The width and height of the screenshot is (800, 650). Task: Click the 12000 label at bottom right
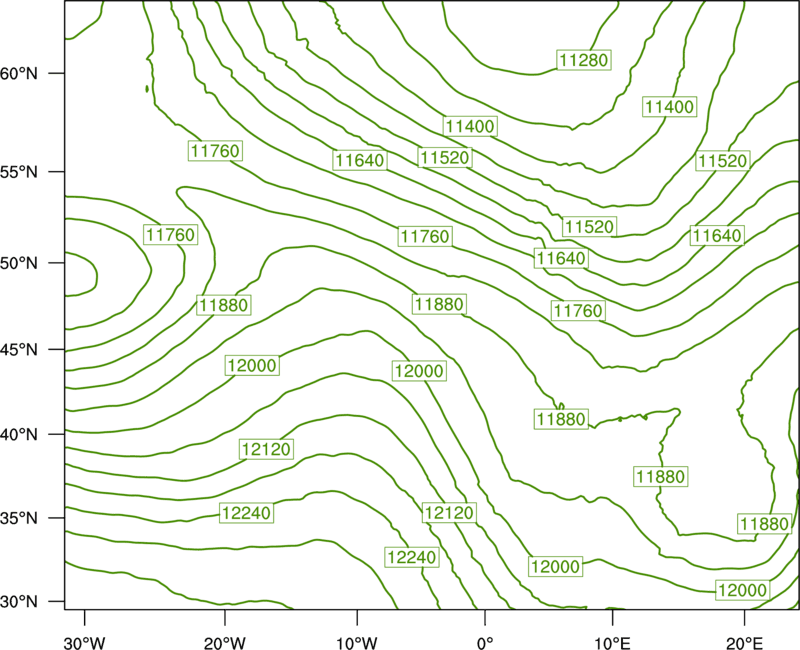[x=742, y=590]
